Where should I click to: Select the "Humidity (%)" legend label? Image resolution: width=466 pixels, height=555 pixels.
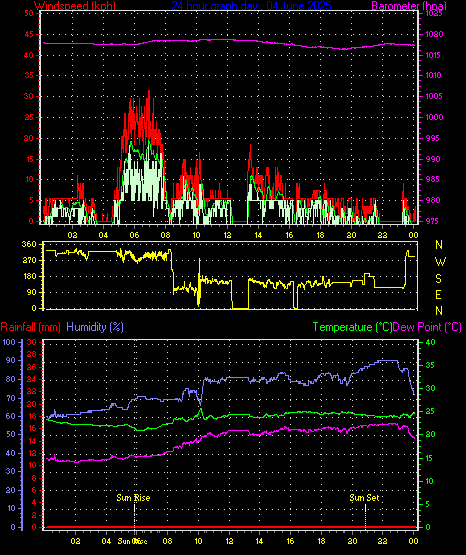pos(95,327)
